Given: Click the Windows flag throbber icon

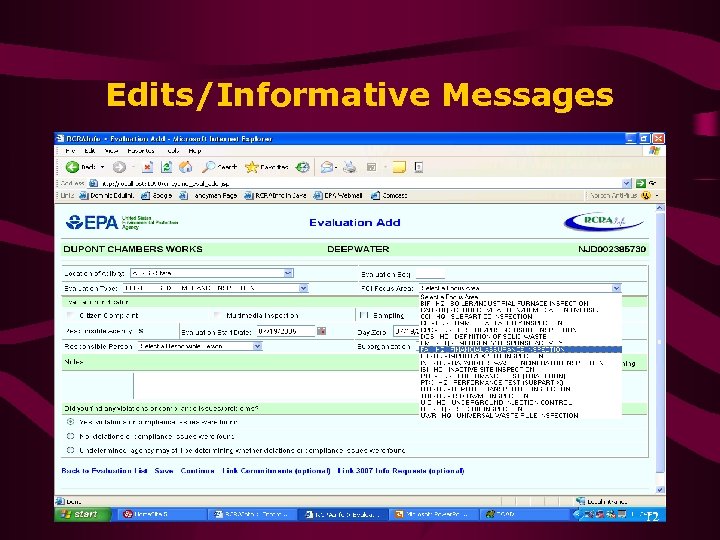Looking at the screenshot, I should click(x=655, y=151).
